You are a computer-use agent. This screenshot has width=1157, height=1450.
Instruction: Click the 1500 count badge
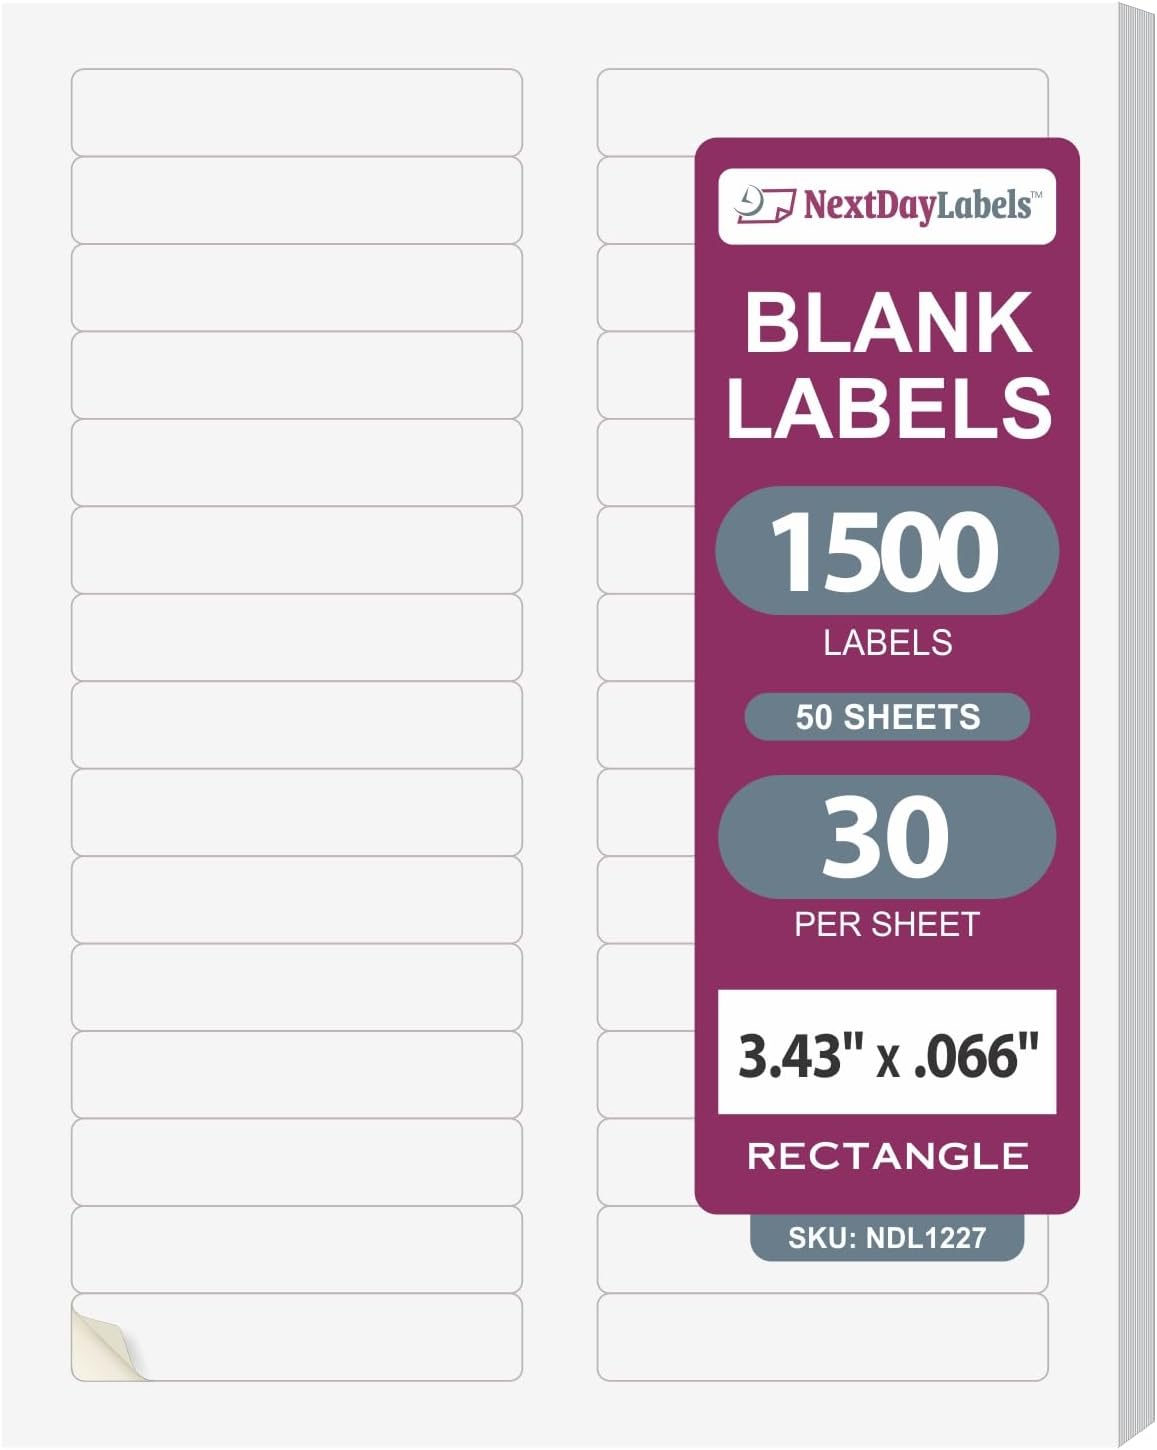(887, 550)
